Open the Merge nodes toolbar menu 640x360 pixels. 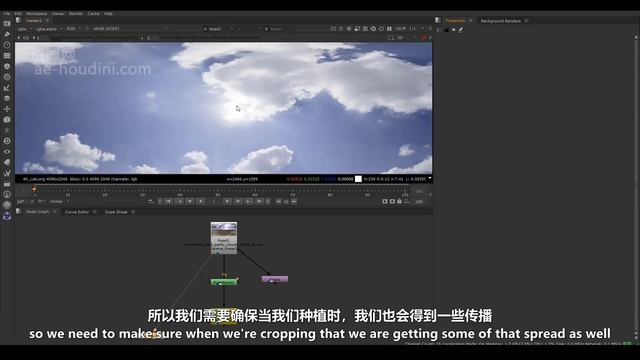(x=7, y=98)
